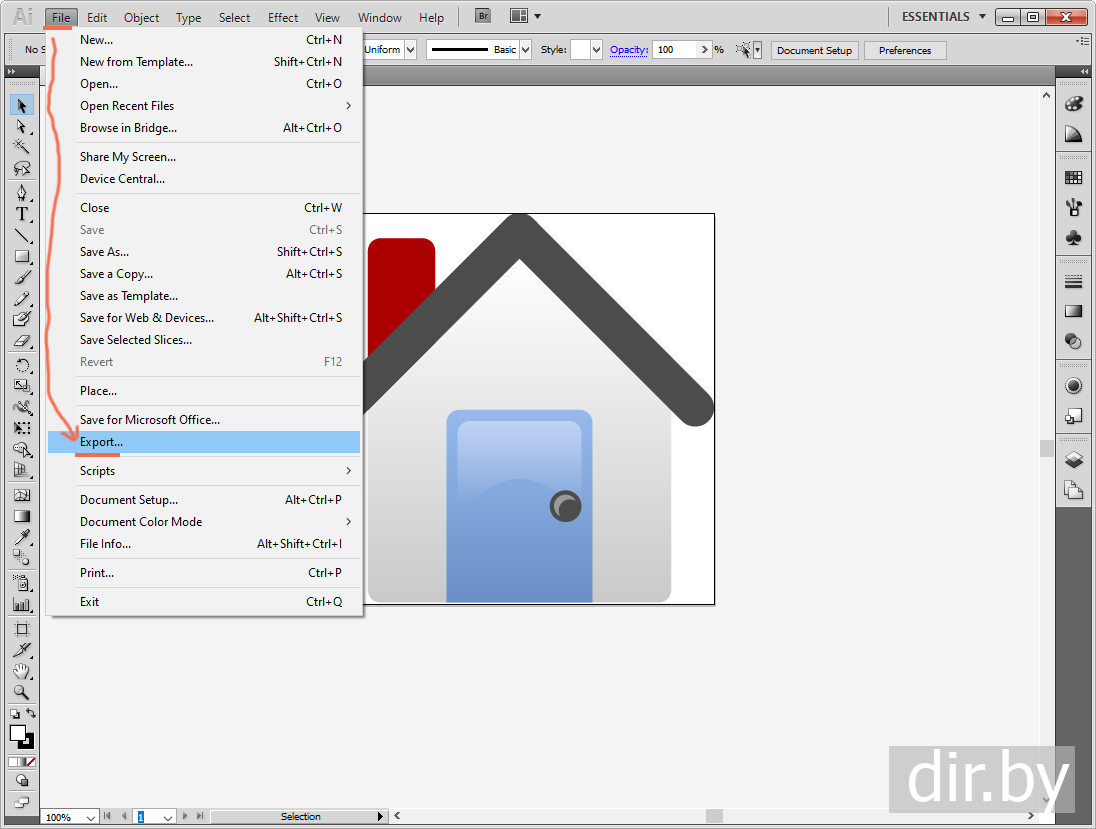Go to next artboard button
Viewport: 1096px width, 829px height.
click(185, 816)
